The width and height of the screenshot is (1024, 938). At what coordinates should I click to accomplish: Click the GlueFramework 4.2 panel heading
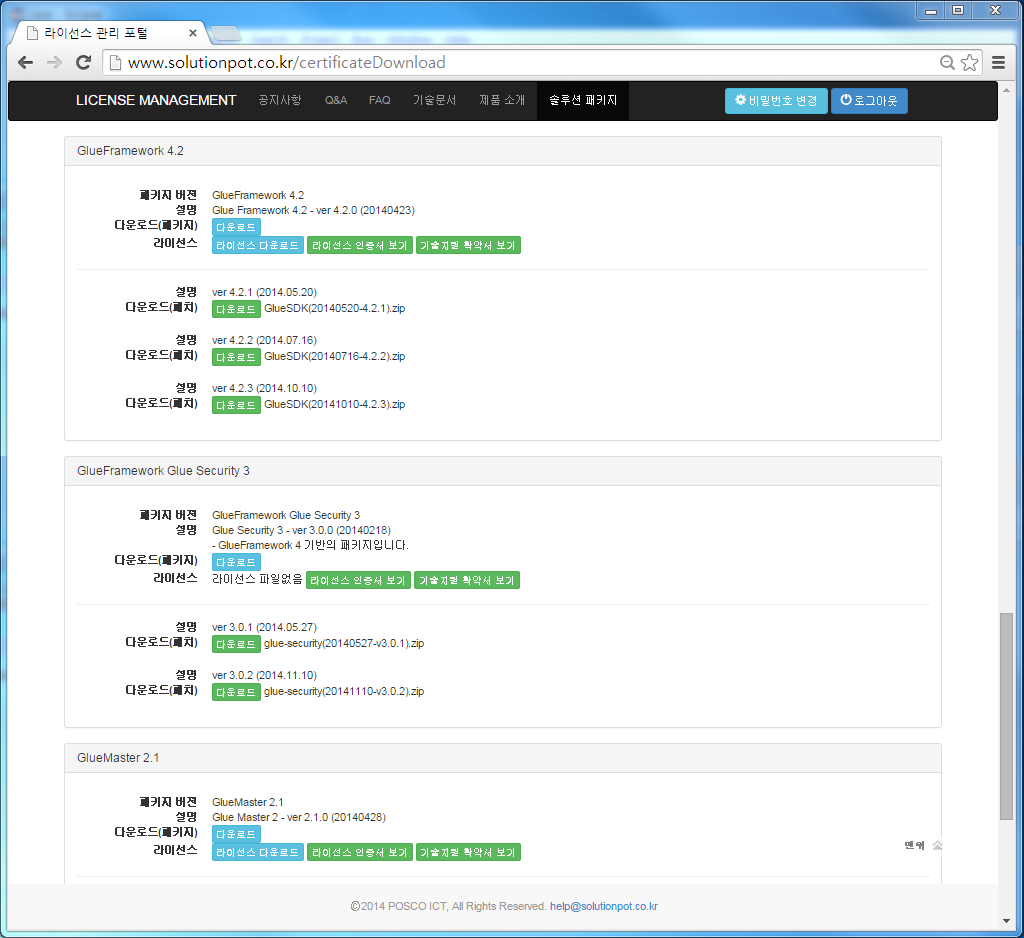503,151
